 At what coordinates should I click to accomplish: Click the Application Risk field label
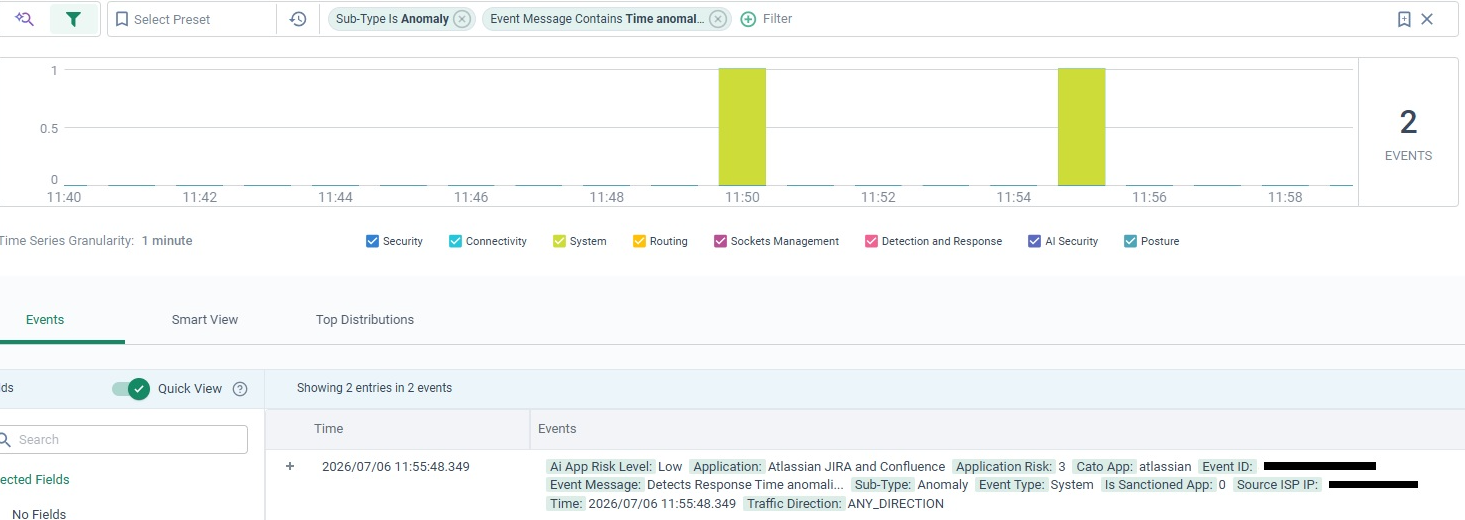[x=1004, y=467]
